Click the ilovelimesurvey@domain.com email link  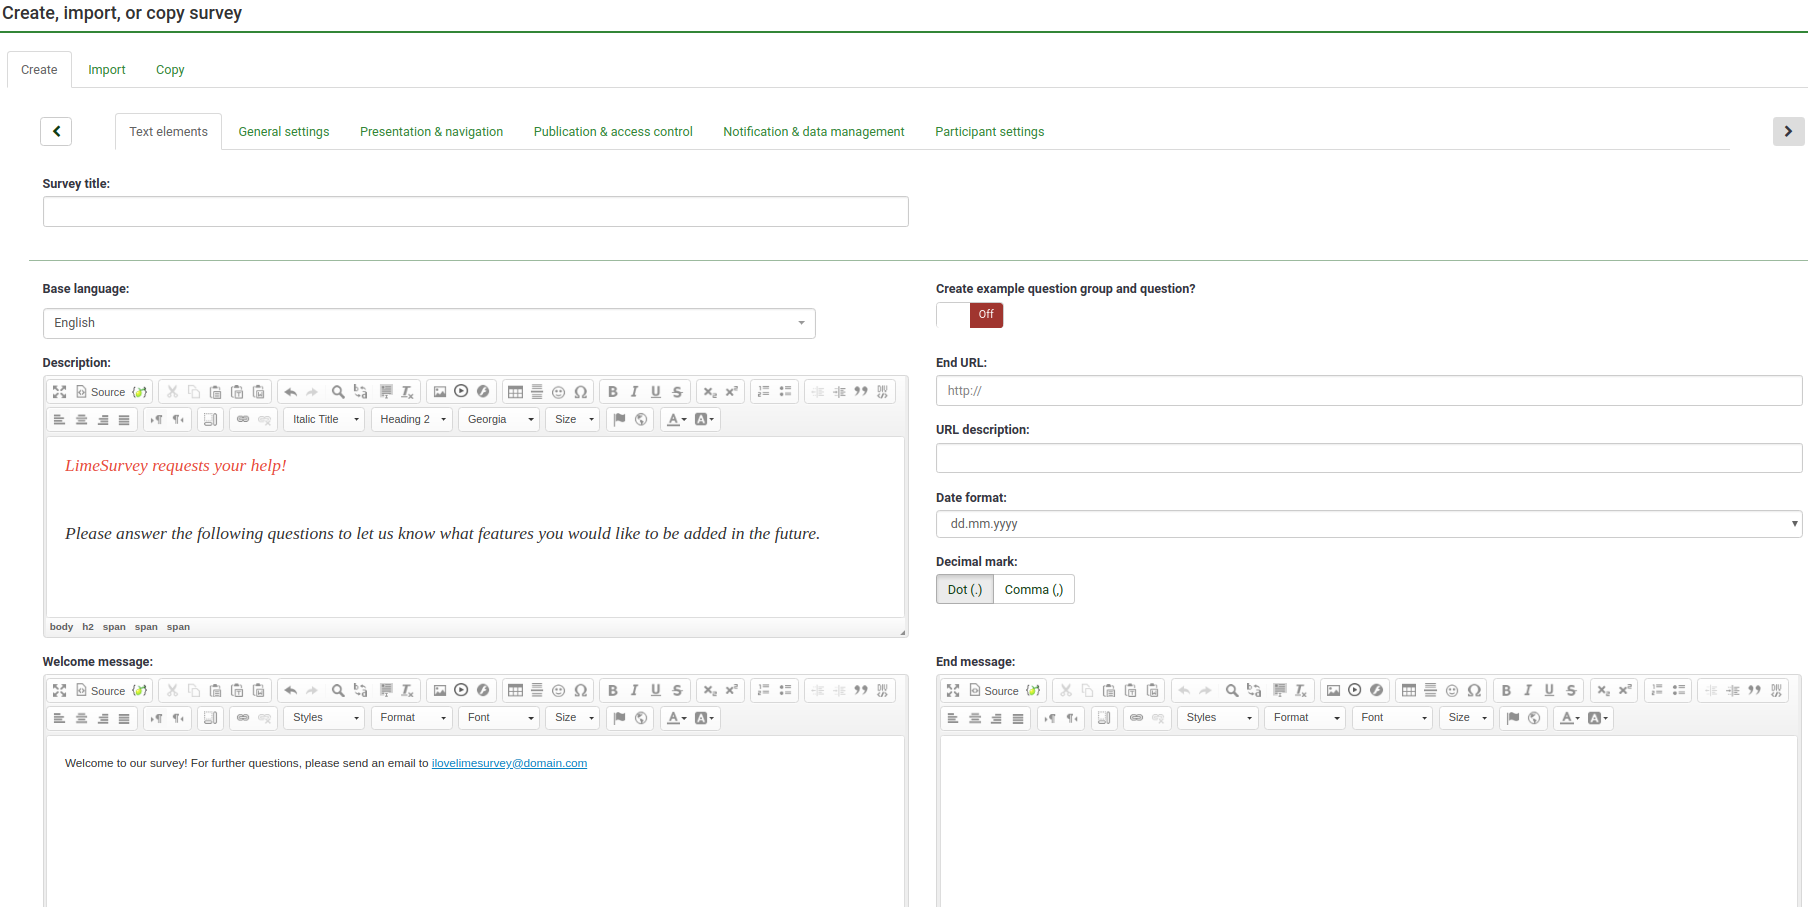coord(509,763)
